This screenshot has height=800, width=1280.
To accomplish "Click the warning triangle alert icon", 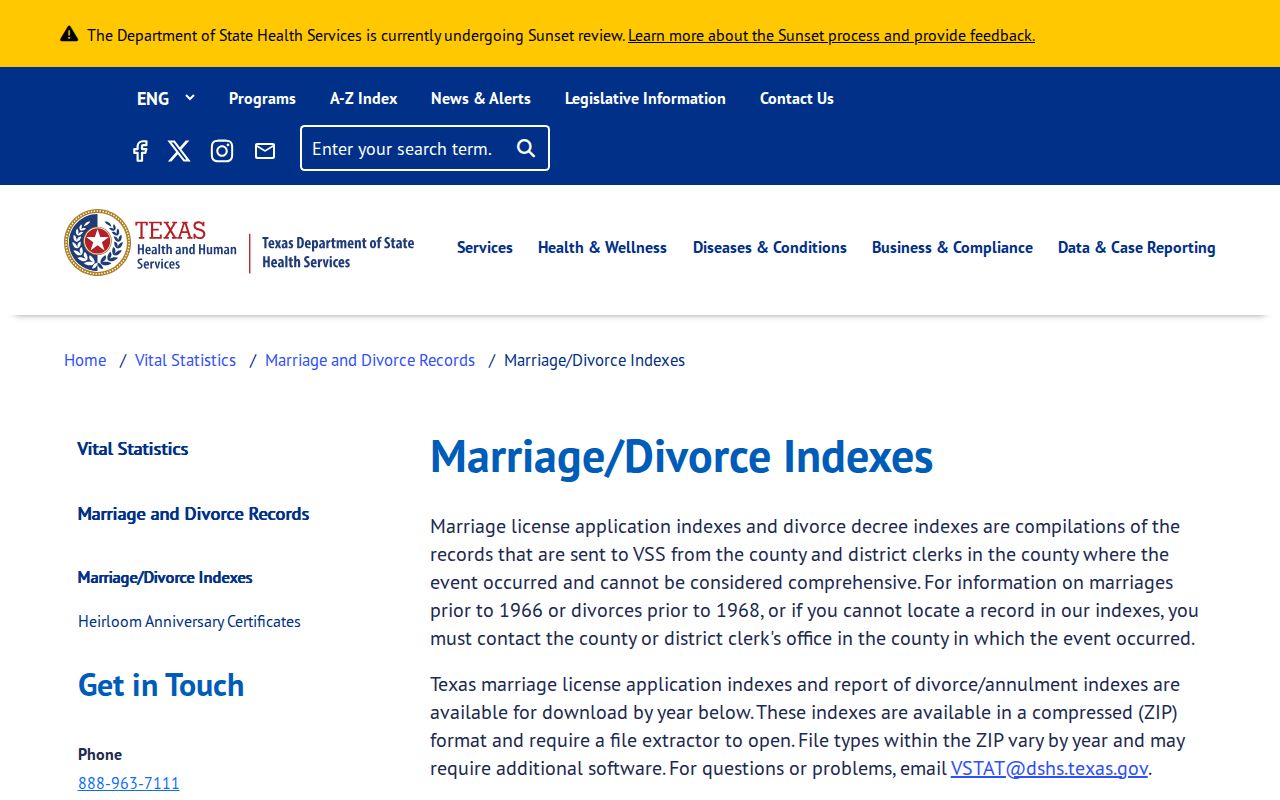I will click(69, 34).
